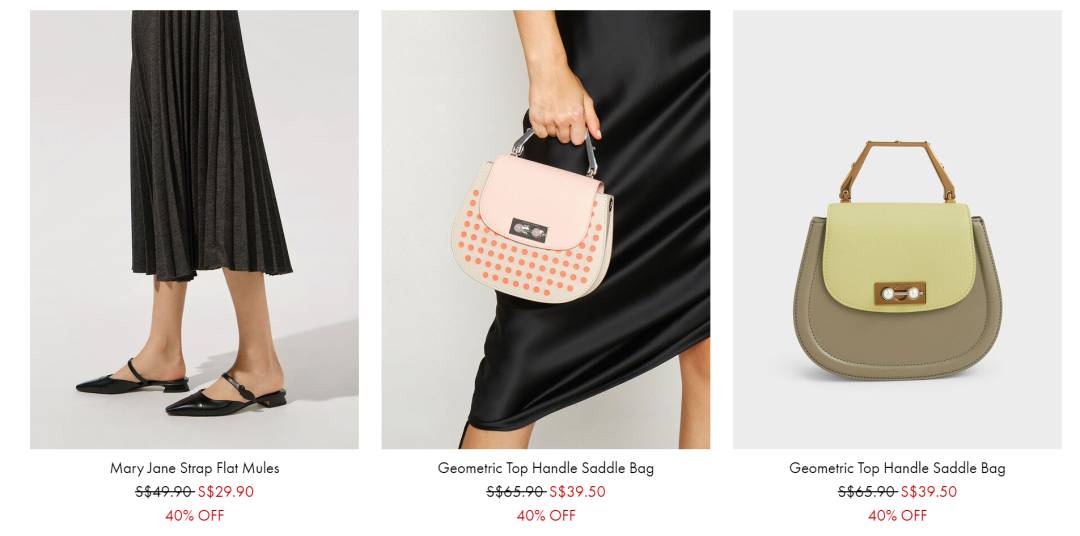Click the gold turn-lock clasp on the olive bag

pos(900,293)
